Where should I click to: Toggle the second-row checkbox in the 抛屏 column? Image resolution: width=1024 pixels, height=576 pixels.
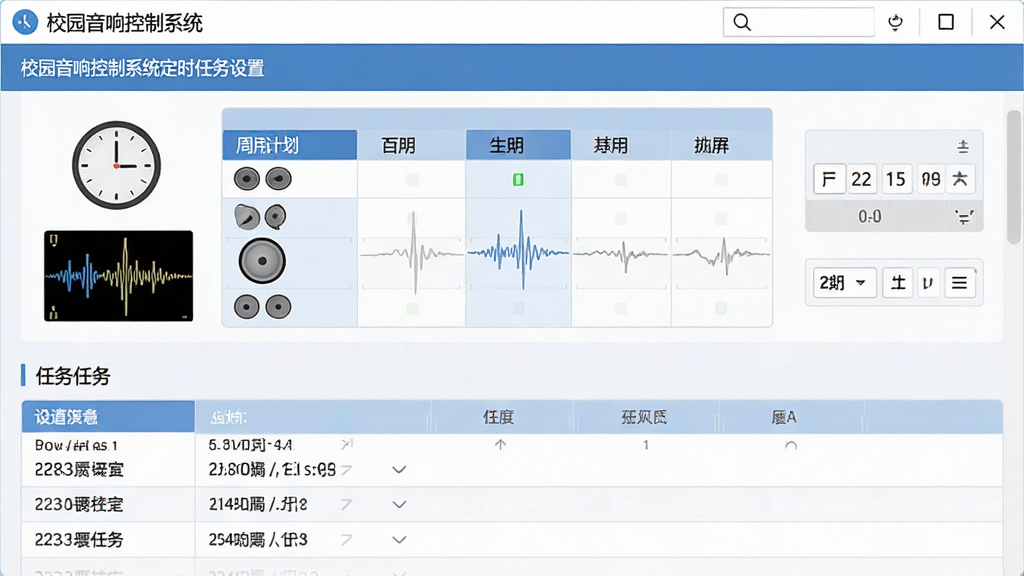pyautogui.click(x=721, y=218)
